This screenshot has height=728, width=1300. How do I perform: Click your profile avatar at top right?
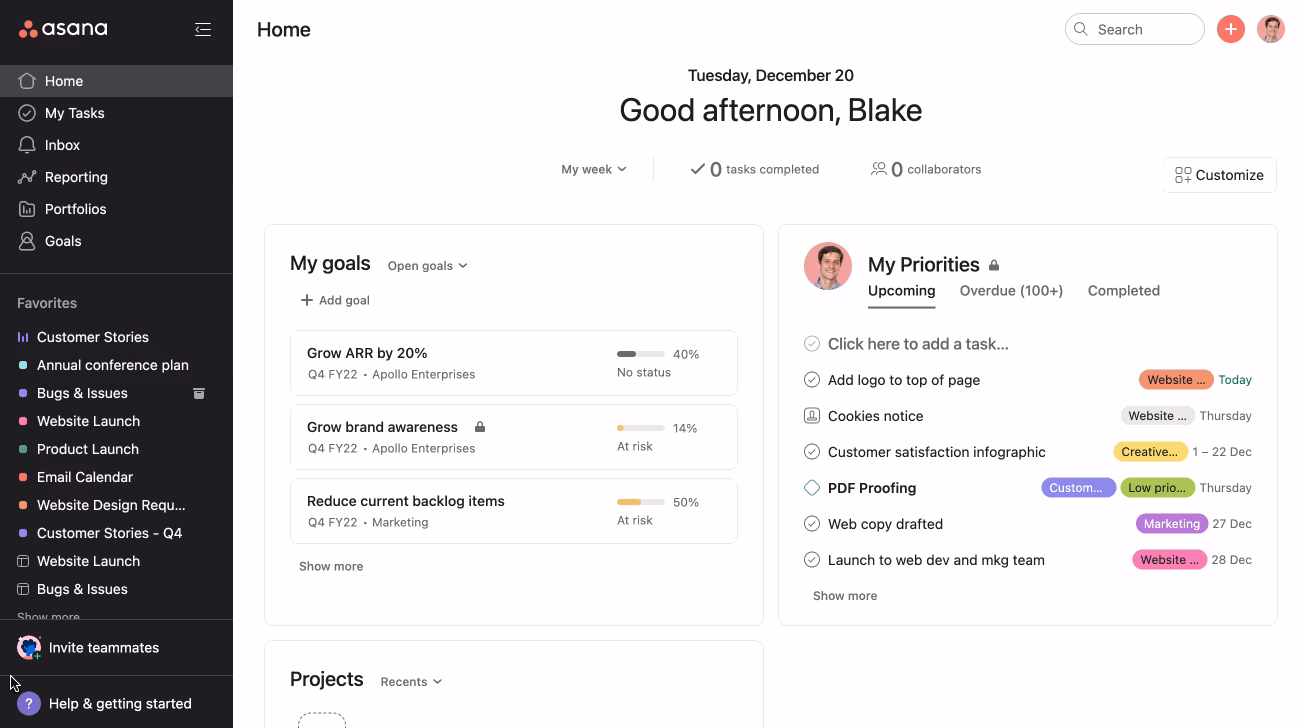click(1270, 29)
